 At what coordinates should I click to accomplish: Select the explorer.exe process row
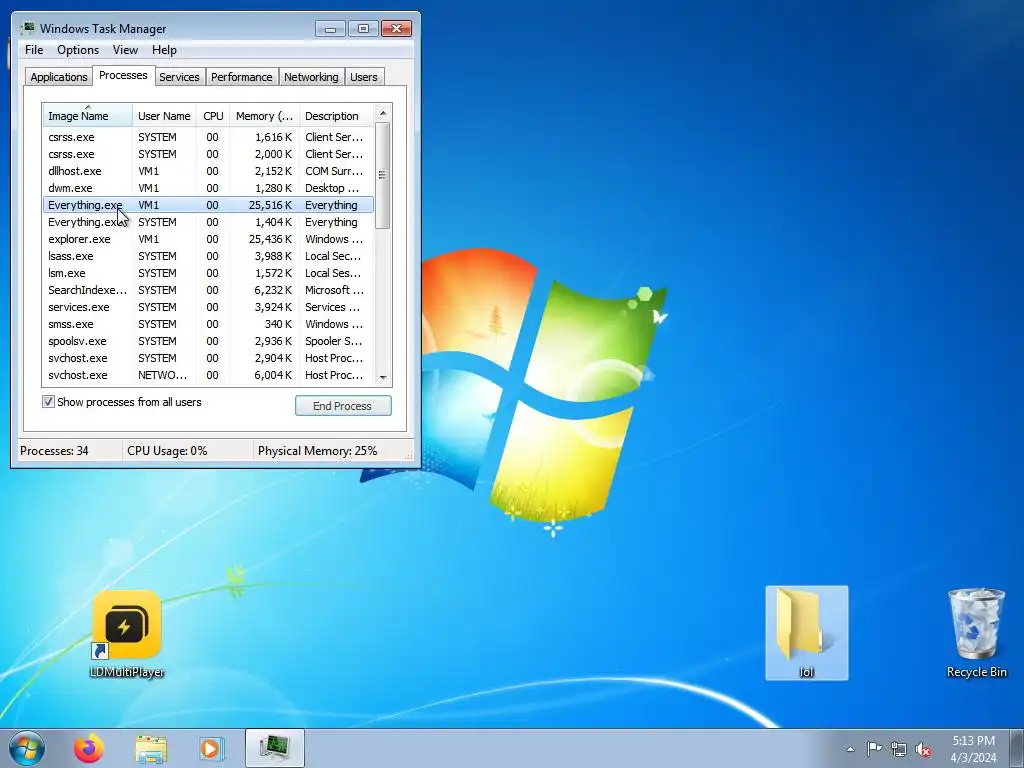[x=208, y=239]
